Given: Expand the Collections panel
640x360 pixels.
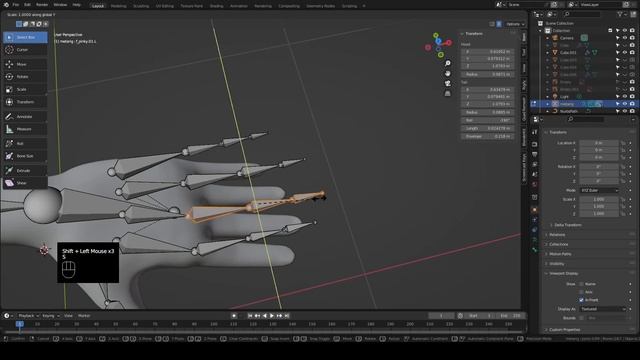Looking at the screenshot, I should (x=559, y=244).
